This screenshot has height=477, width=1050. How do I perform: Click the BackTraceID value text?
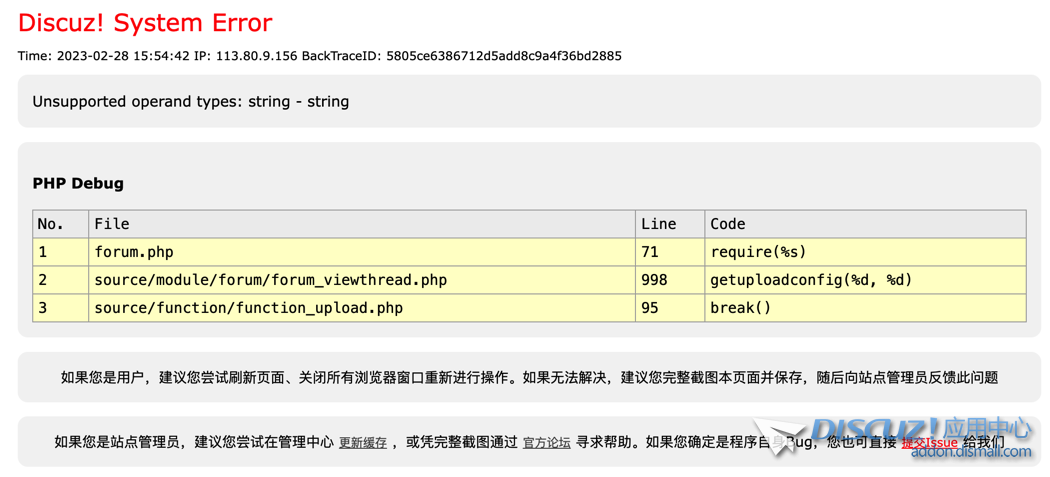point(504,56)
